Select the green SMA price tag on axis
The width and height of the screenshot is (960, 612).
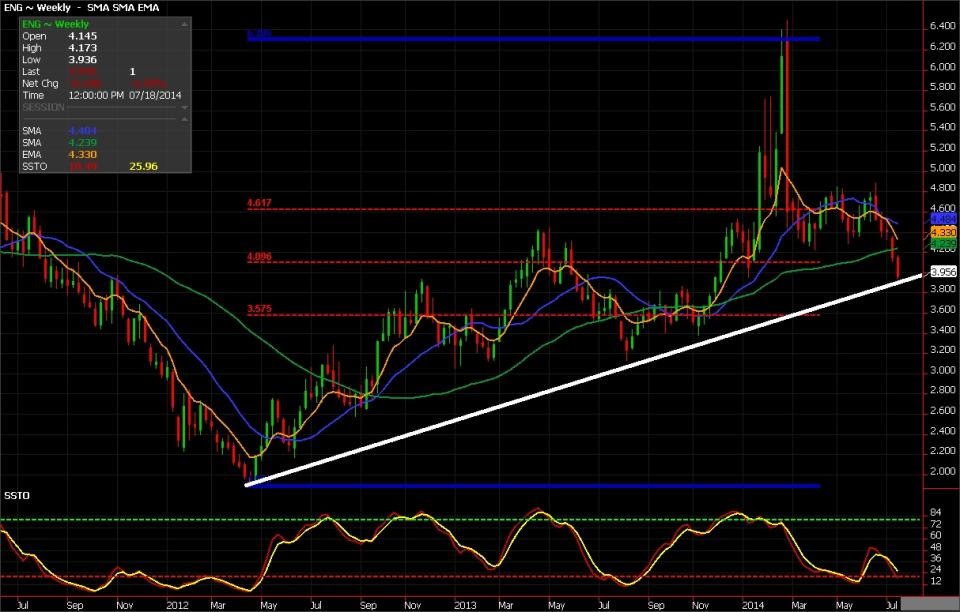(943, 244)
